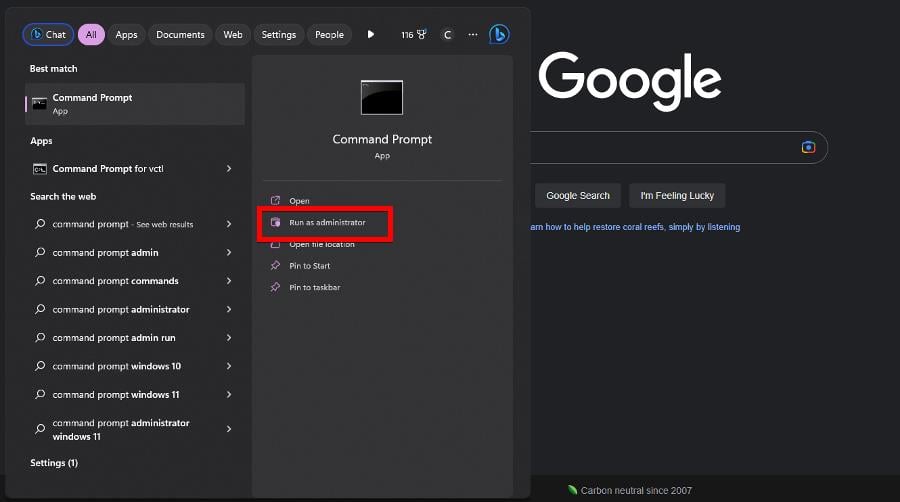Click search icon beside 'command prompt admin'
The width and height of the screenshot is (900, 502).
point(40,252)
